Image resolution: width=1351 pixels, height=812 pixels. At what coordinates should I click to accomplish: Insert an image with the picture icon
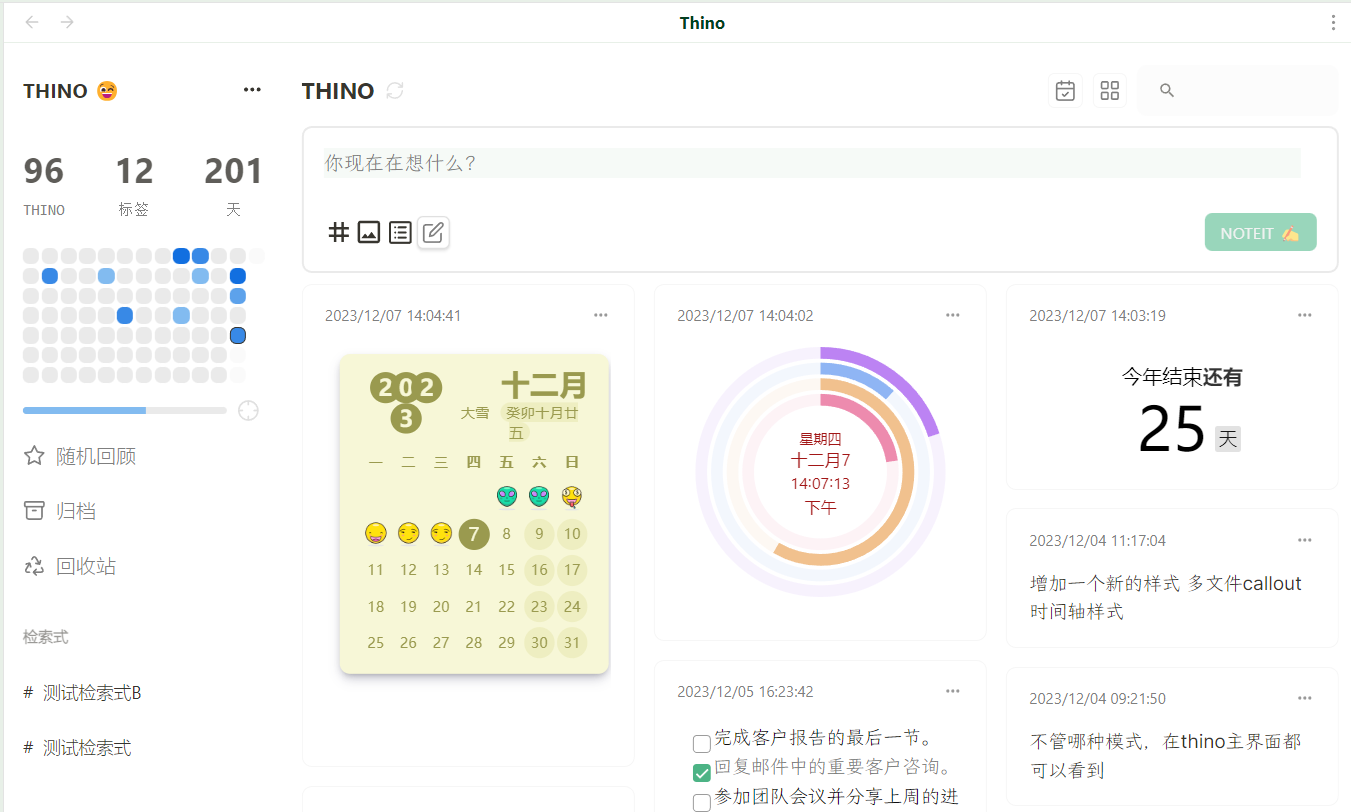tap(369, 233)
